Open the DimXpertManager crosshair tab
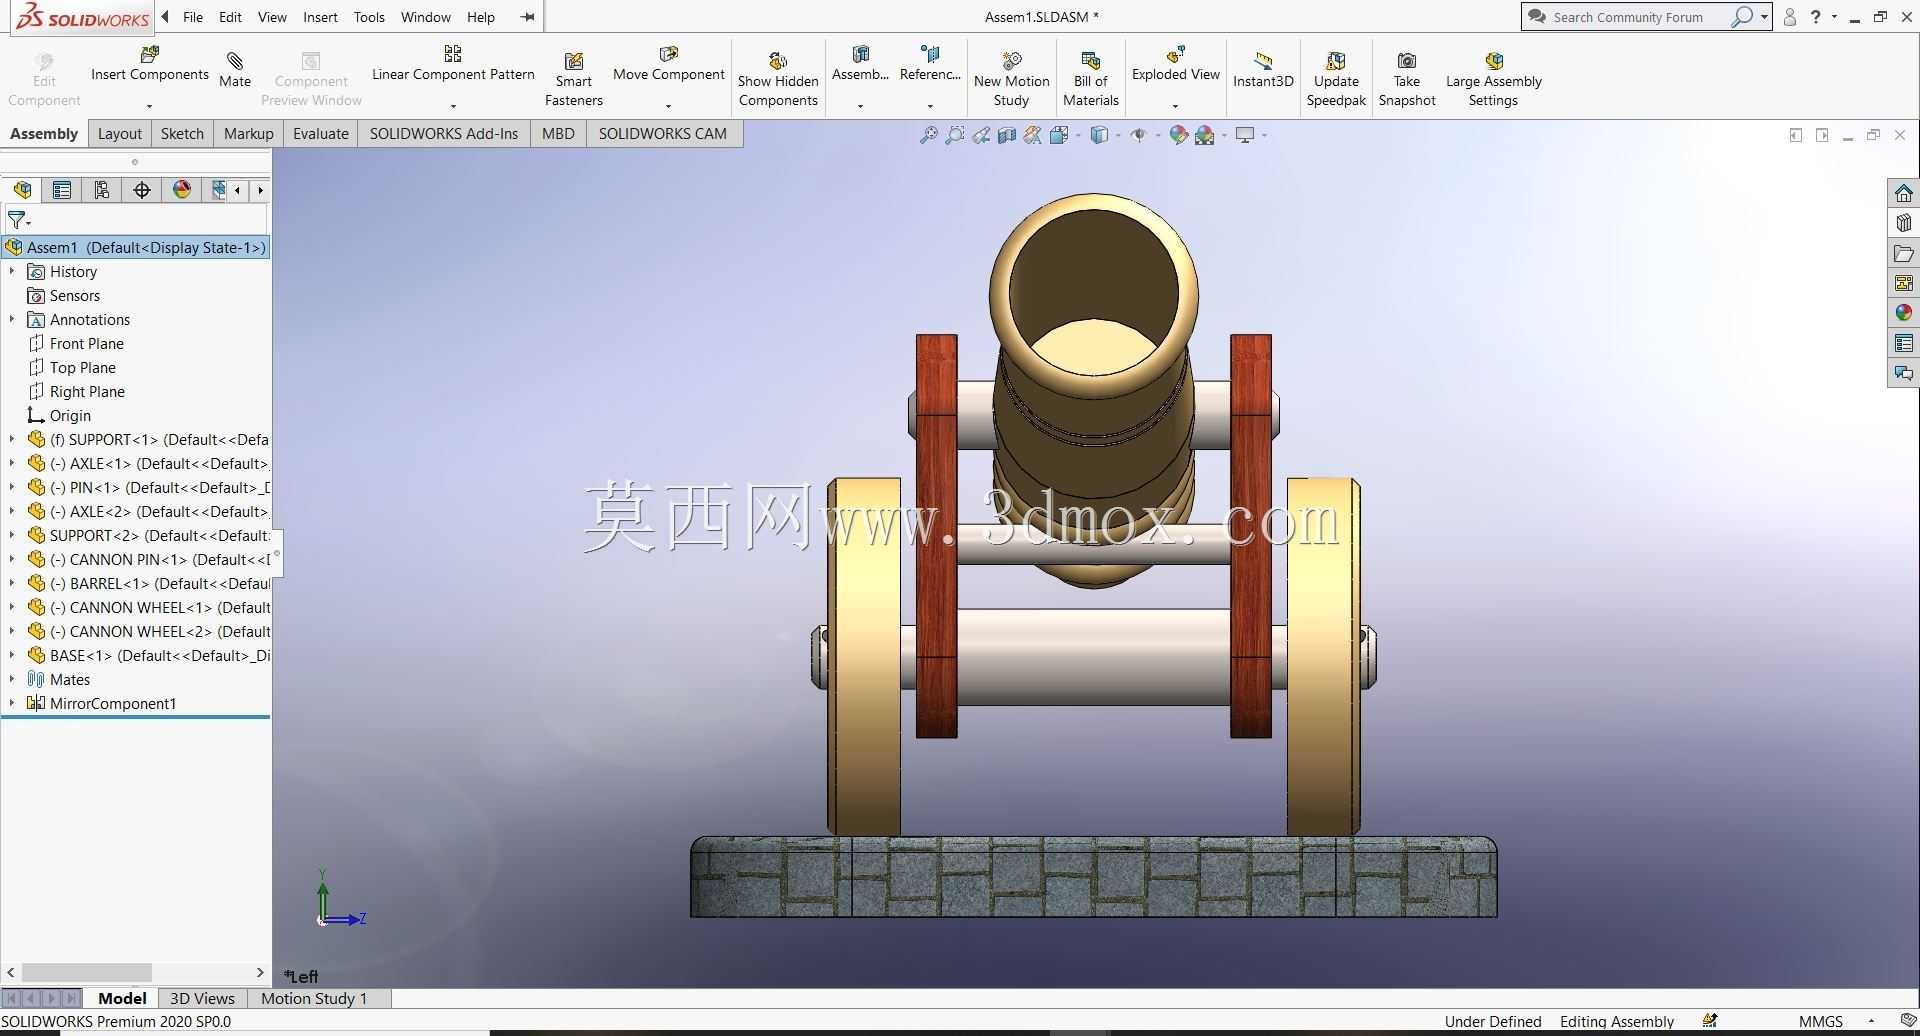The image size is (1920, 1036). point(142,190)
